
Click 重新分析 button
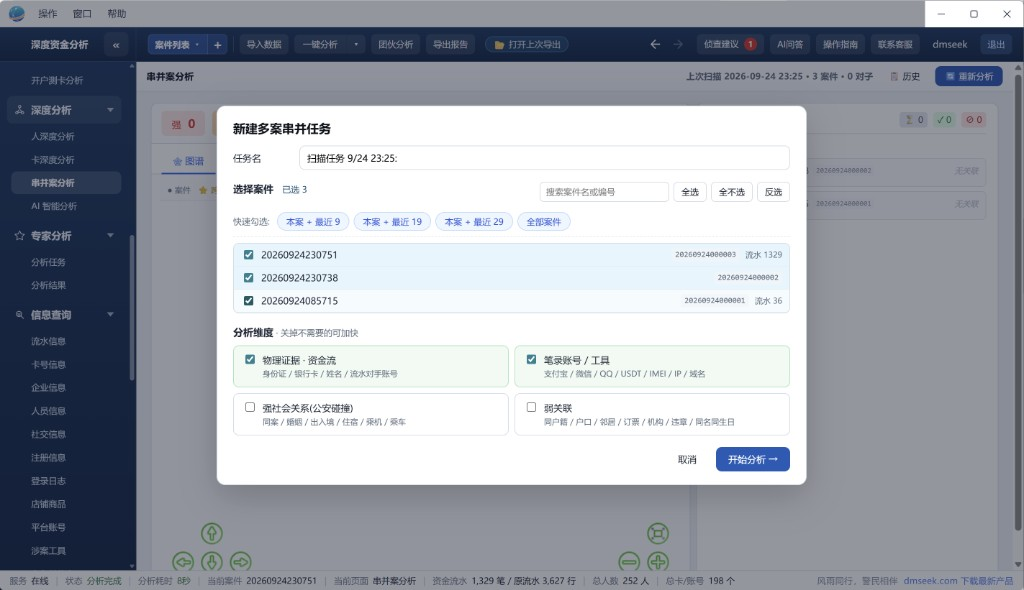[x=968, y=76]
